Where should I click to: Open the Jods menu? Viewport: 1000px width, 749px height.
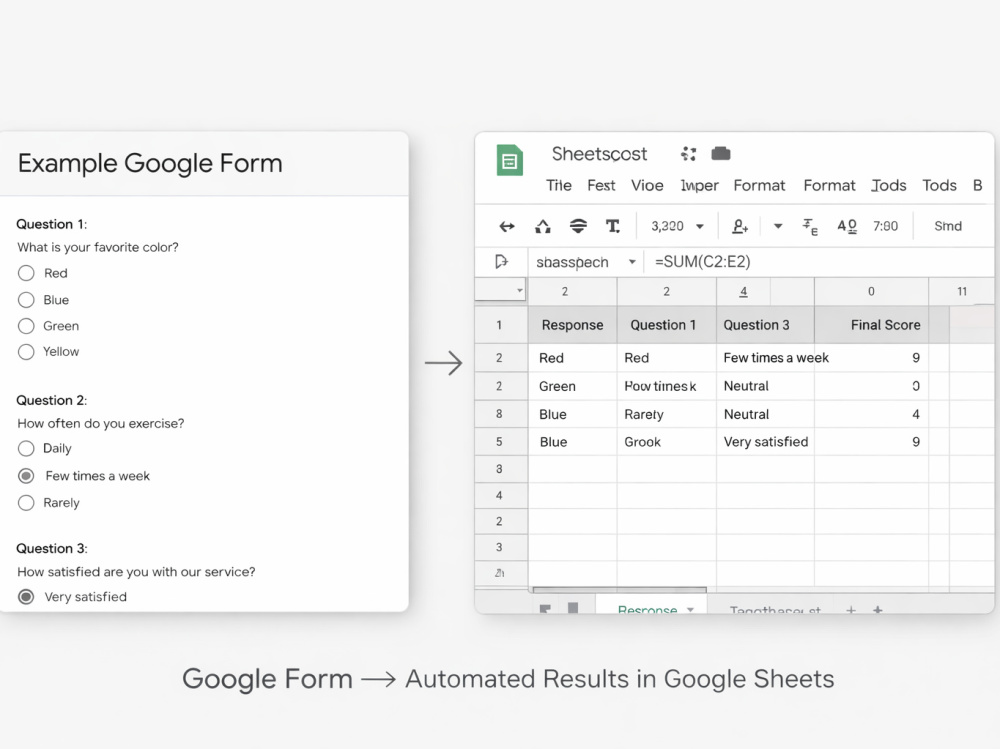click(x=889, y=185)
